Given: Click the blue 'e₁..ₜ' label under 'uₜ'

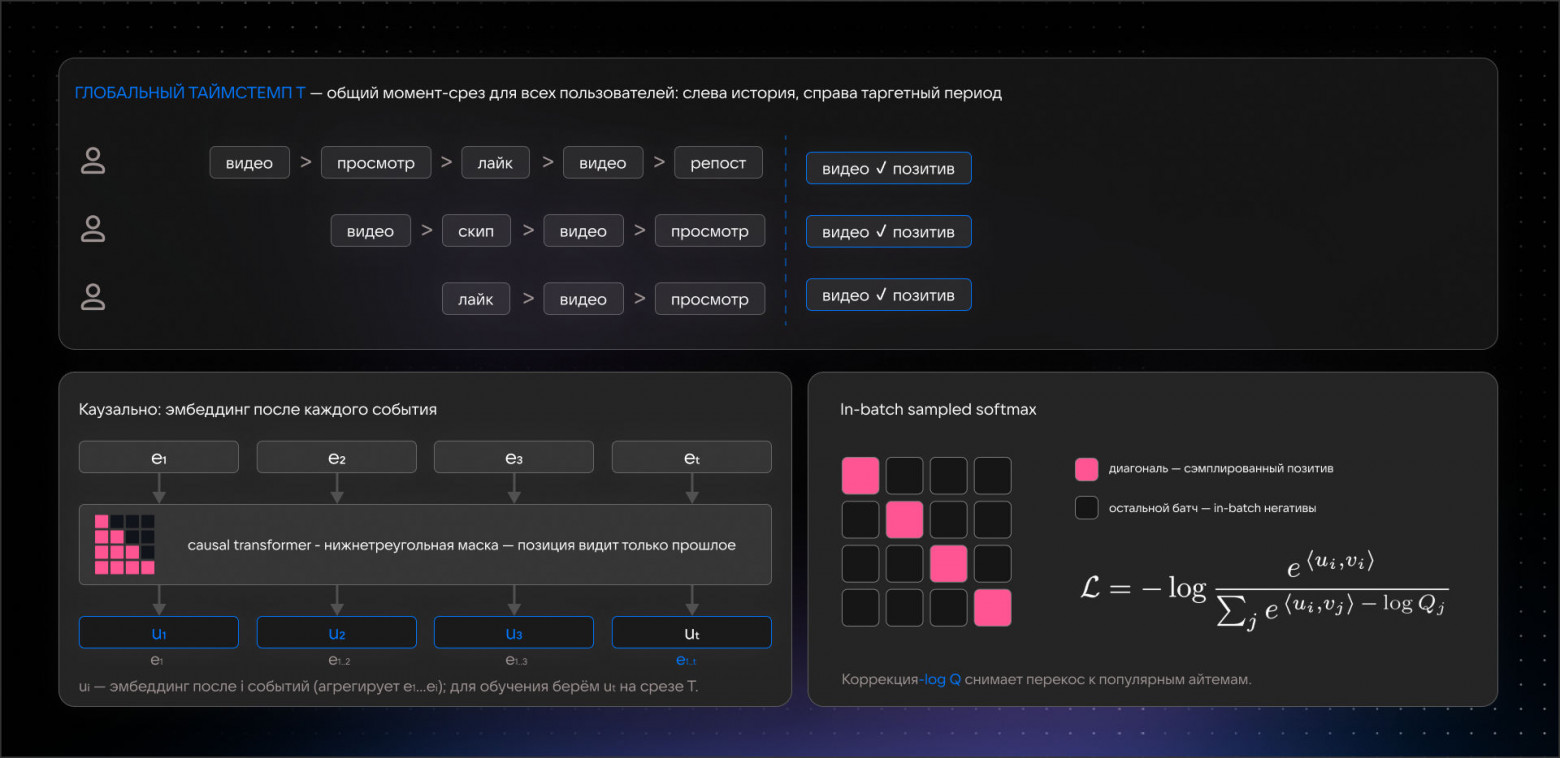Looking at the screenshot, I should (x=687, y=660).
